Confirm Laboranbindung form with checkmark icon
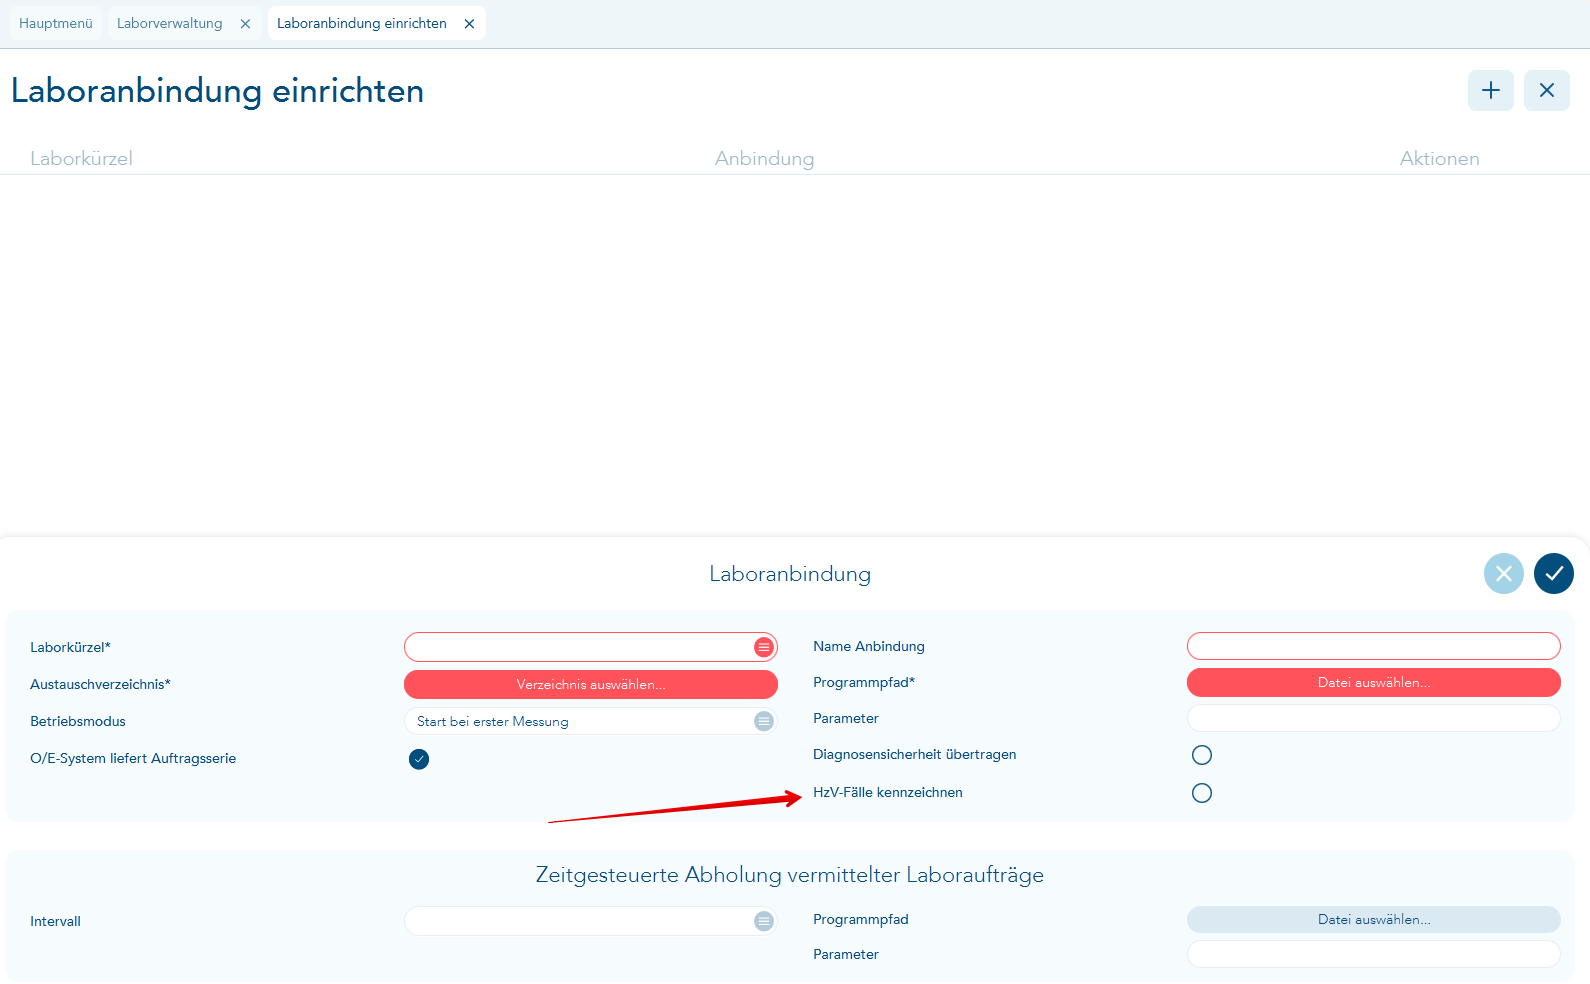This screenshot has height=984, width=1590. coord(1553,574)
